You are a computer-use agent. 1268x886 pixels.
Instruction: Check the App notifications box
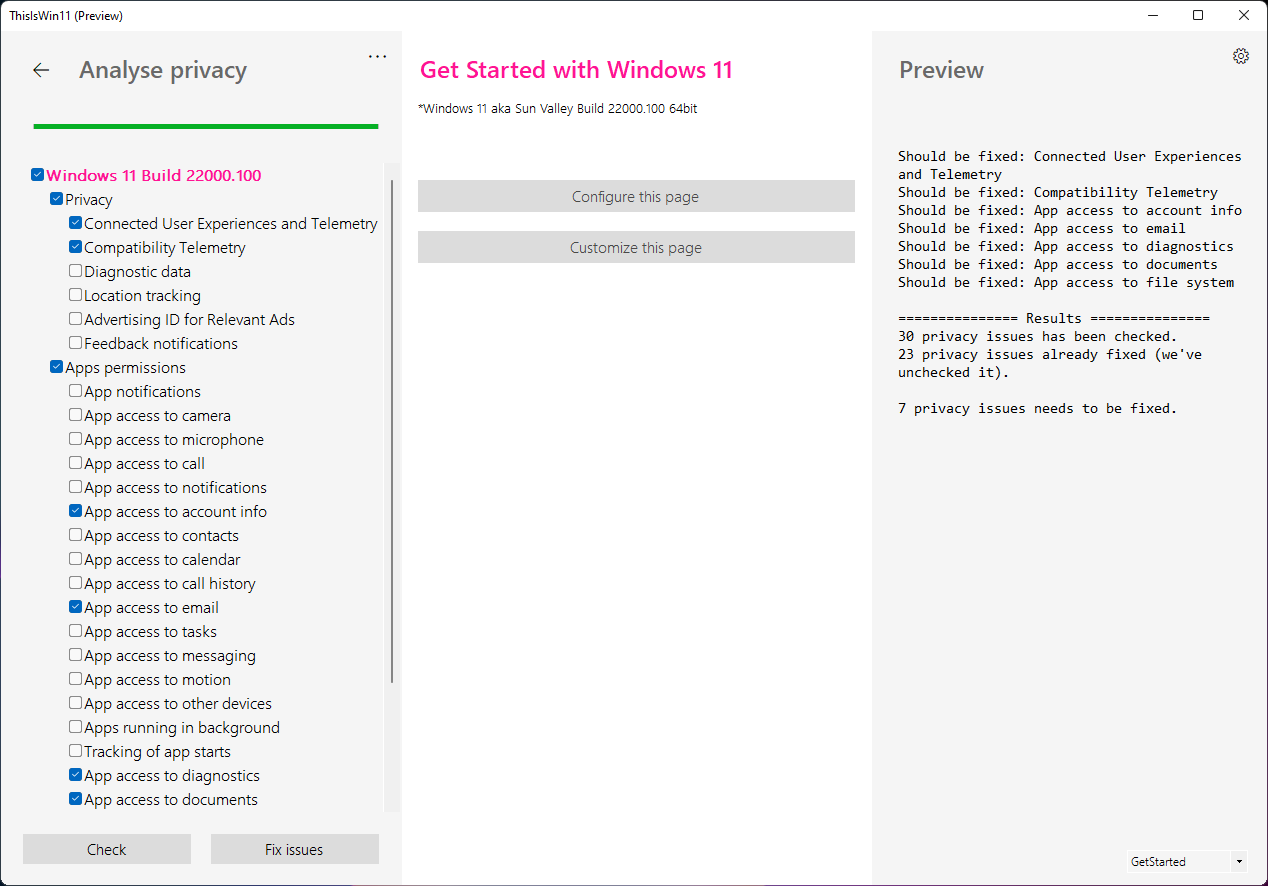[x=76, y=391]
